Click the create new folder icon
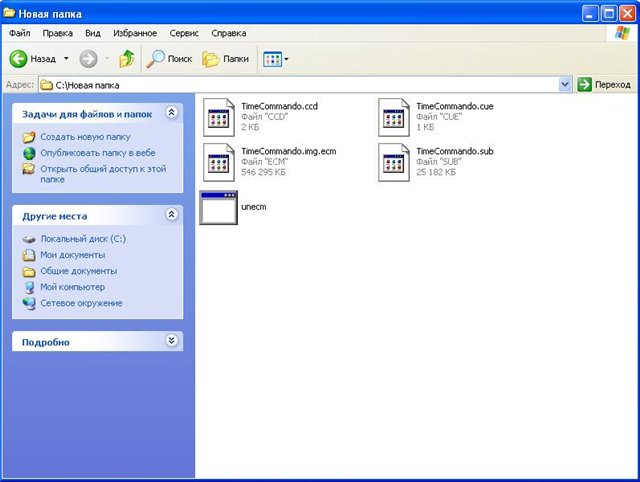Screen dimensions: 640x482 [x=29, y=137]
